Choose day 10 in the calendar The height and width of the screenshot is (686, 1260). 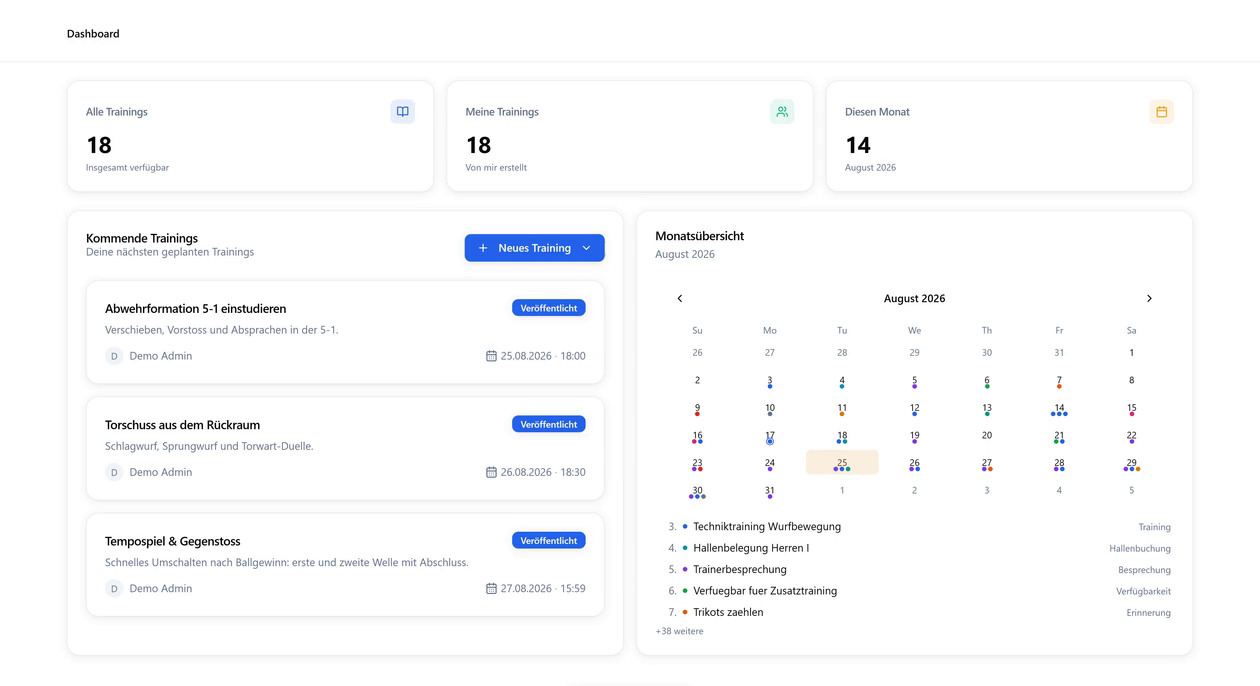pos(770,408)
